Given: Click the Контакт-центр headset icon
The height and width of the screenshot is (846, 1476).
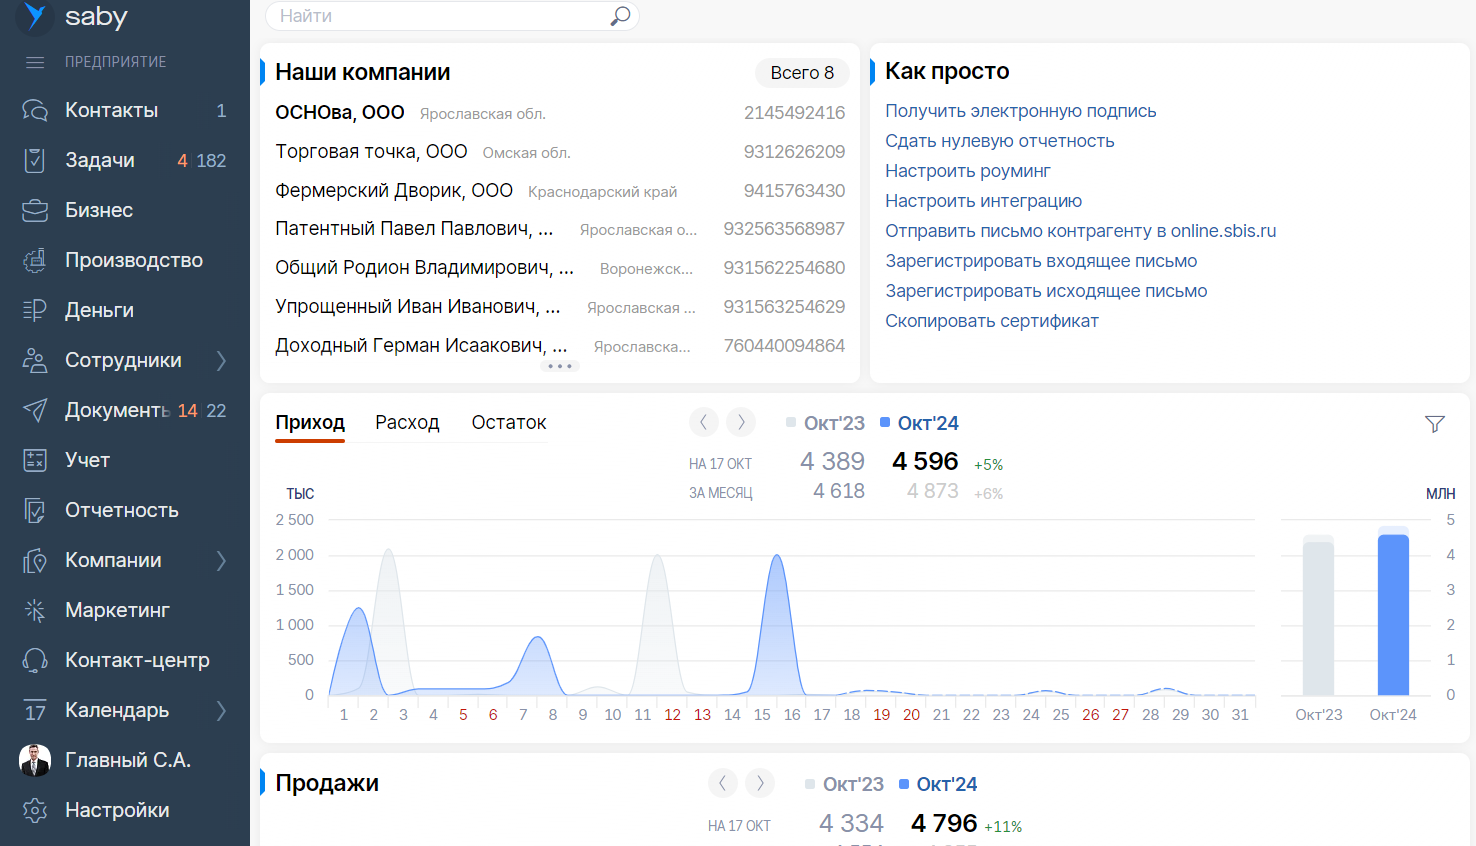Looking at the screenshot, I should pos(35,660).
